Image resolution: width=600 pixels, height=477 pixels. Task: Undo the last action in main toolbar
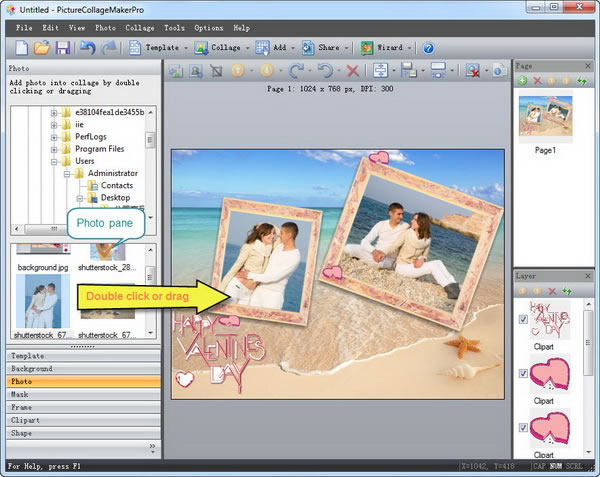(x=88, y=48)
